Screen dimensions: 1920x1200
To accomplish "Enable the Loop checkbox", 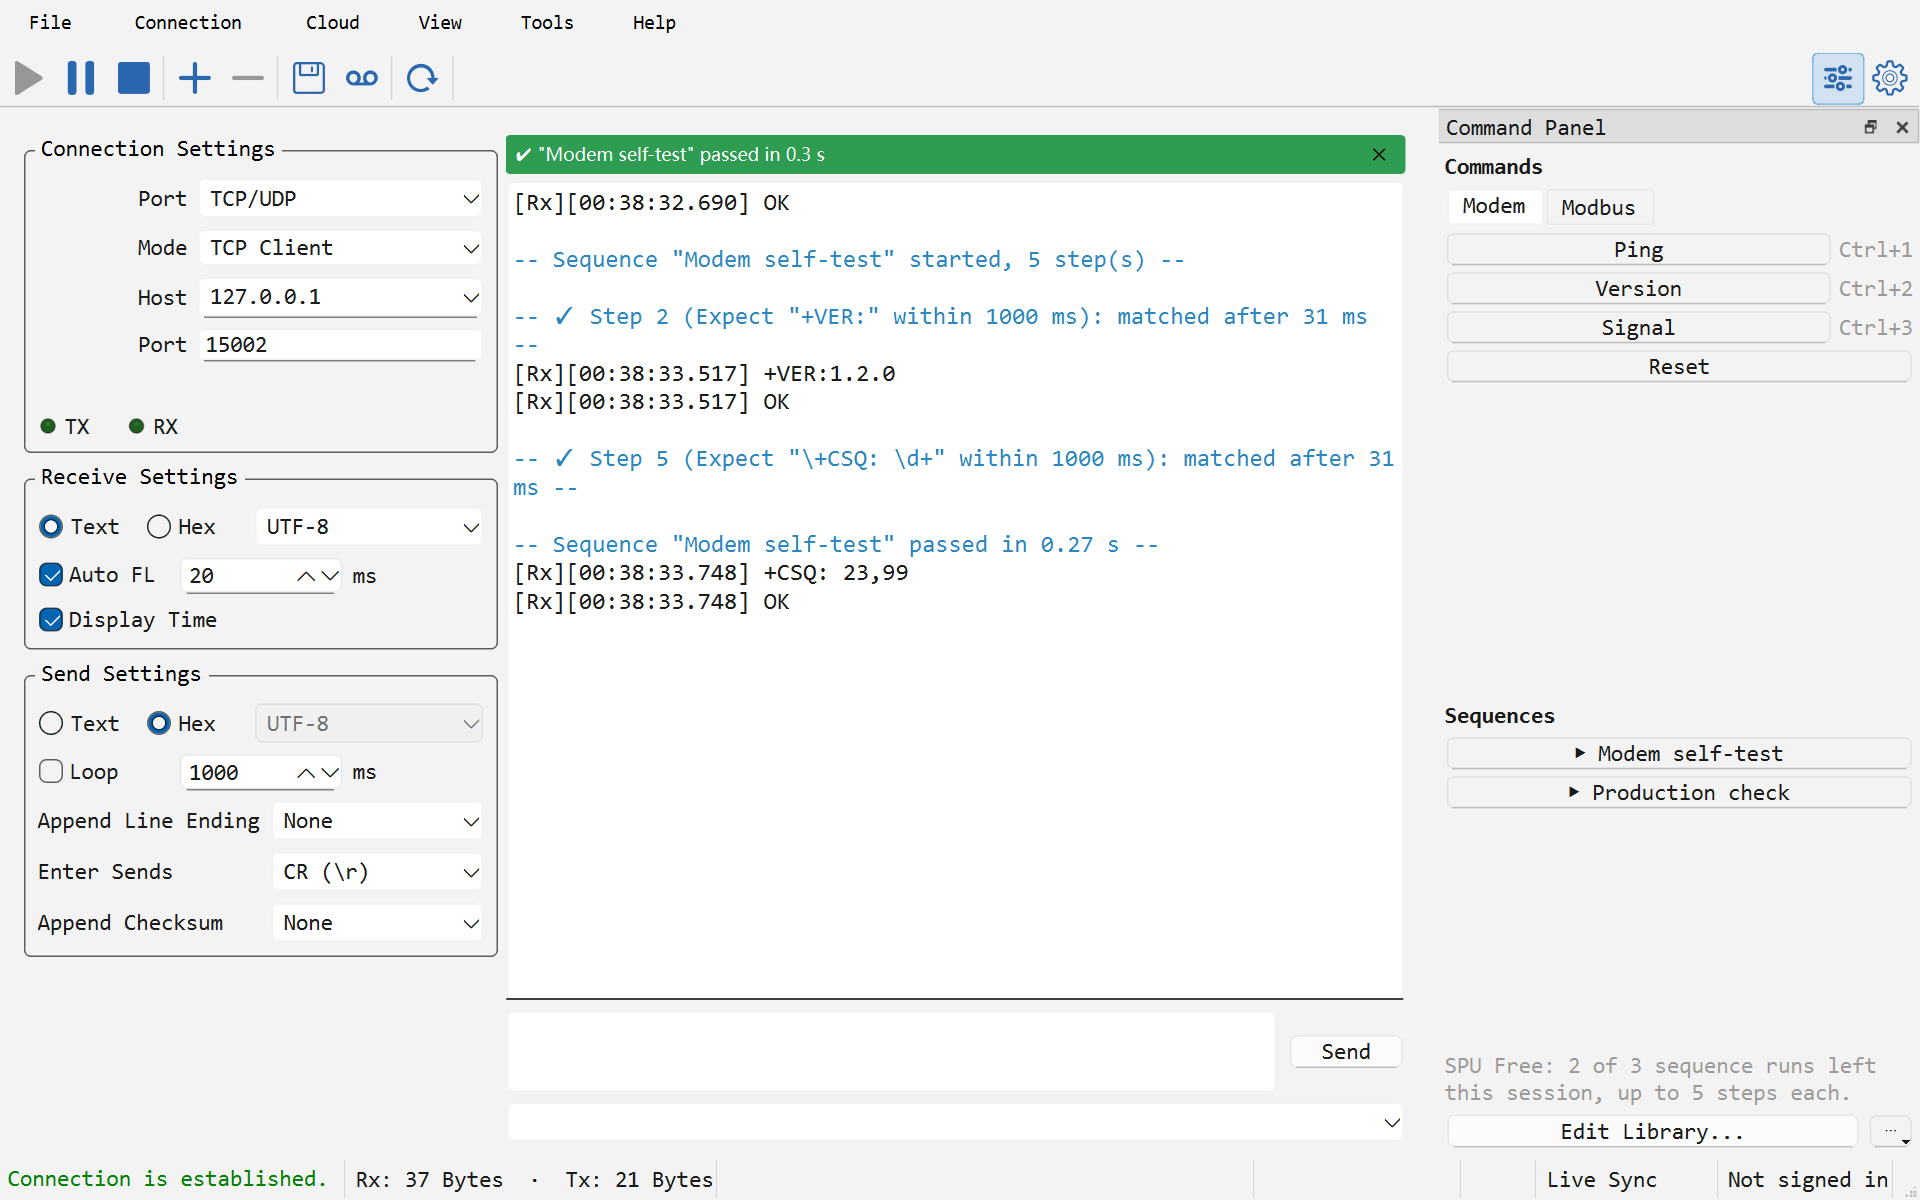I will 51,772.
